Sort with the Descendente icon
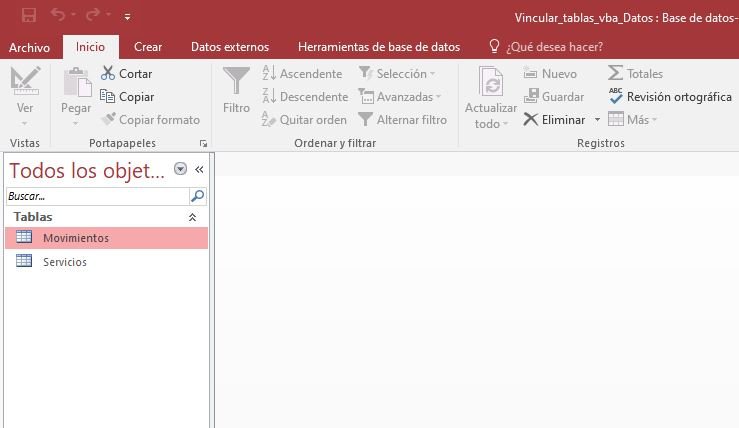The height and width of the screenshot is (428, 739). tap(269, 96)
